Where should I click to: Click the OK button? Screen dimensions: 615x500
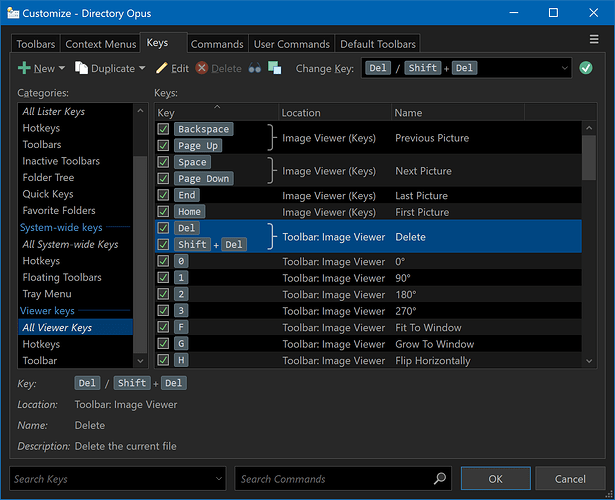(x=495, y=478)
